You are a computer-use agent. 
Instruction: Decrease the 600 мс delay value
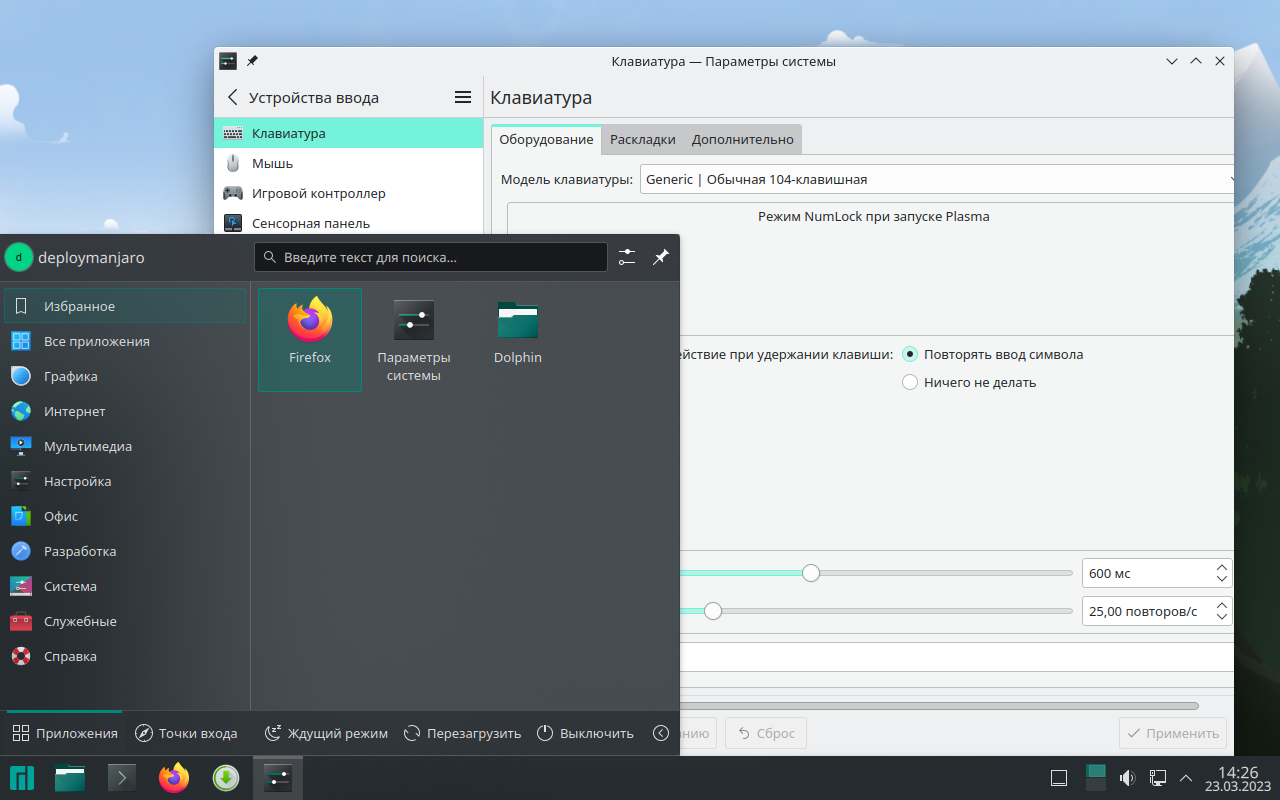point(1221,580)
